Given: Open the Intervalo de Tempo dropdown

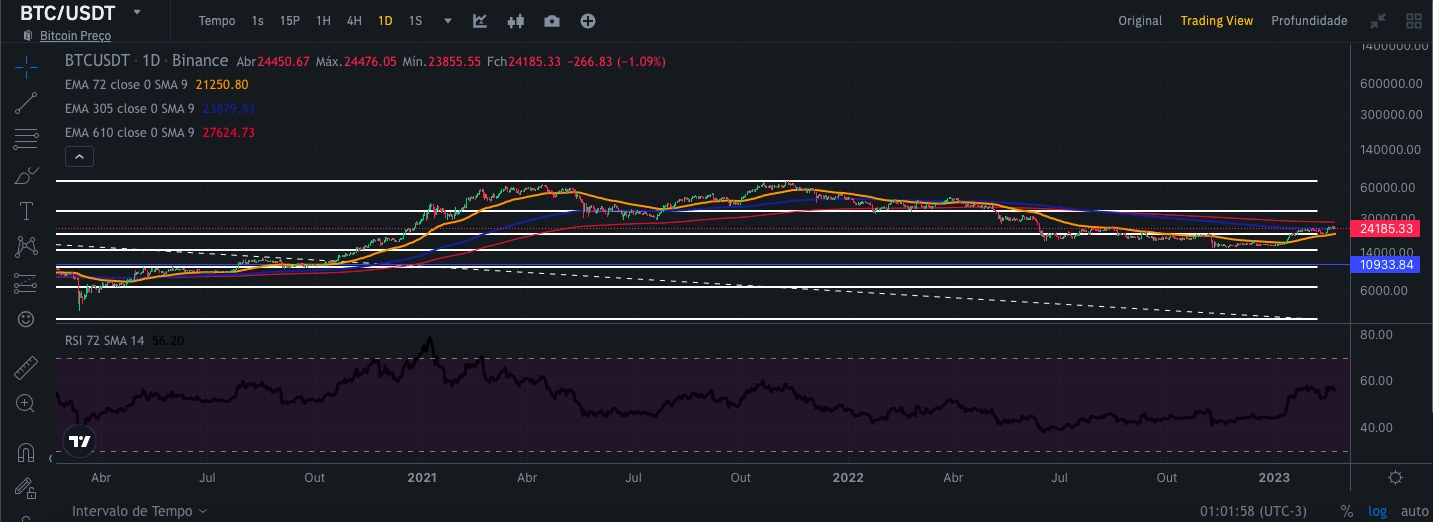Looking at the screenshot, I should click(140, 511).
